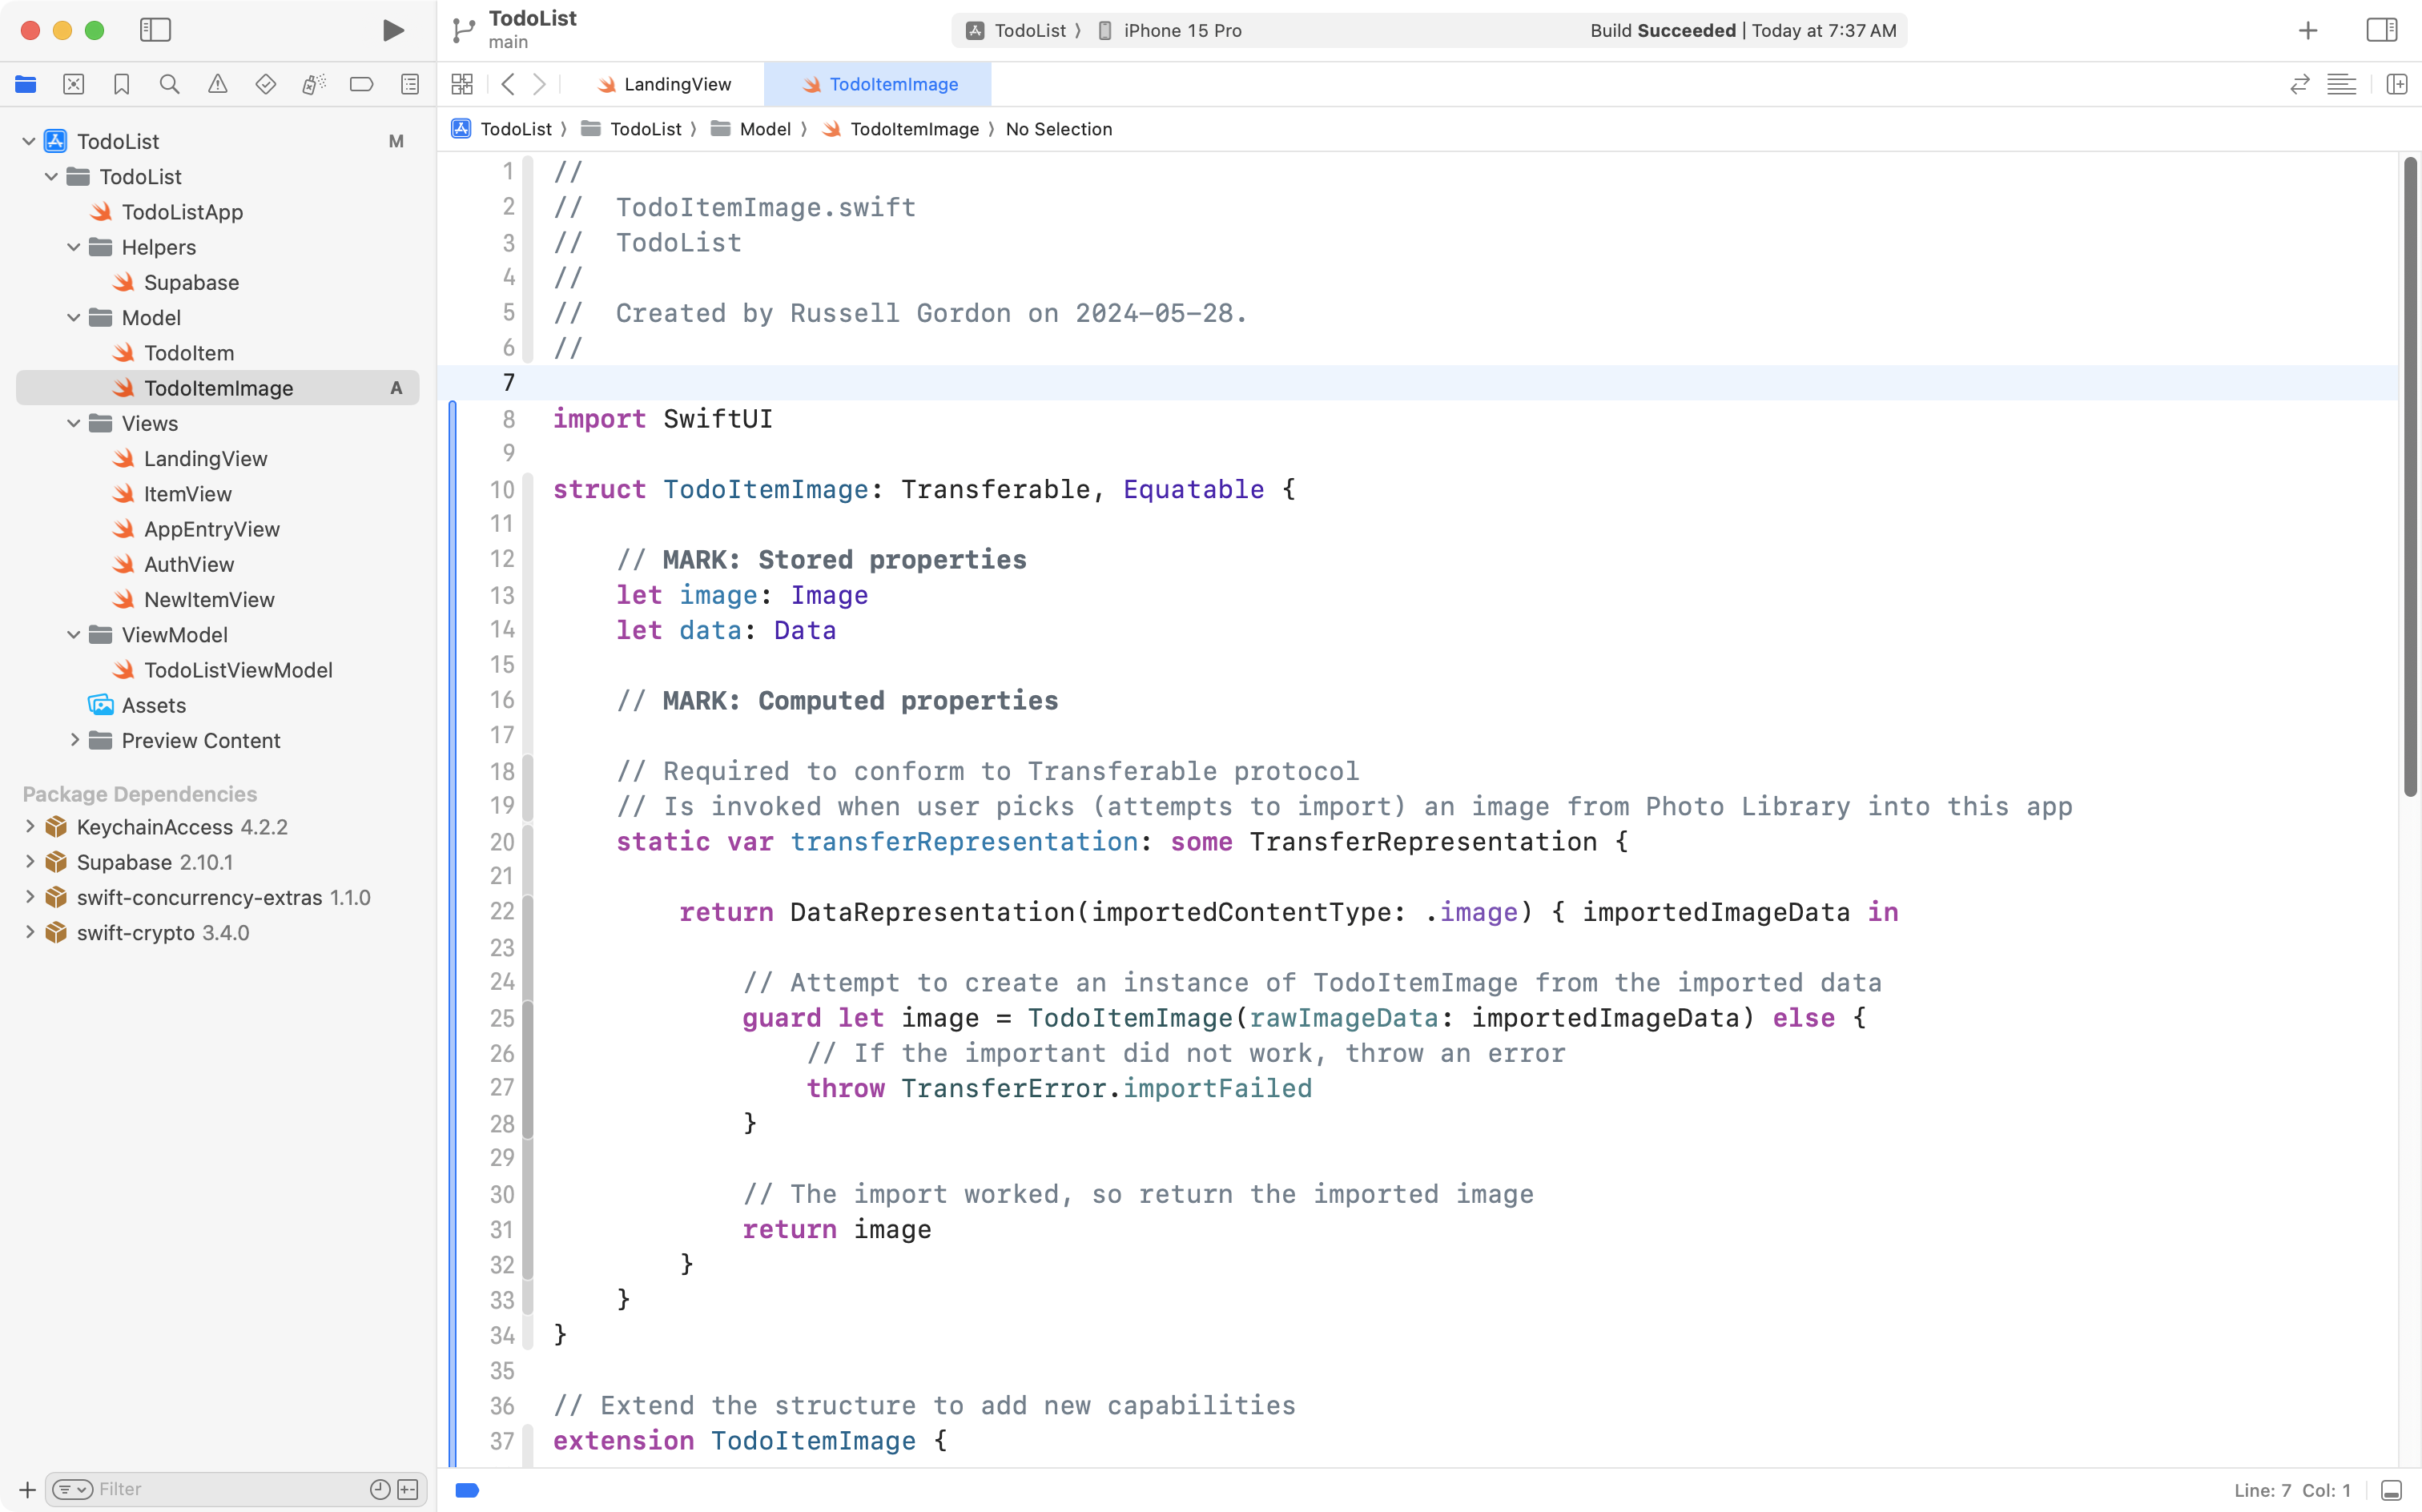
Task: Open the Report navigator
Action: [410, 84]
